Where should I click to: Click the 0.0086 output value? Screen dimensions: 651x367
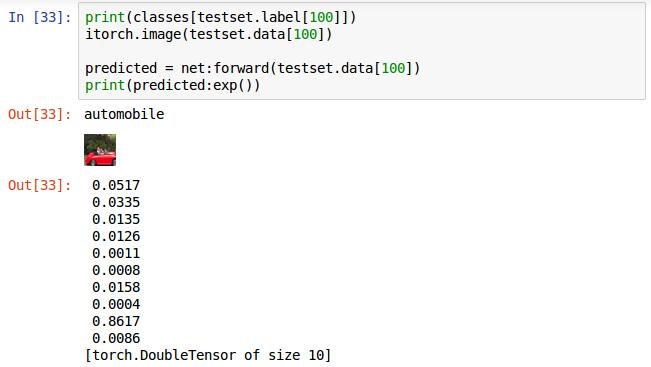pos(116,338)
